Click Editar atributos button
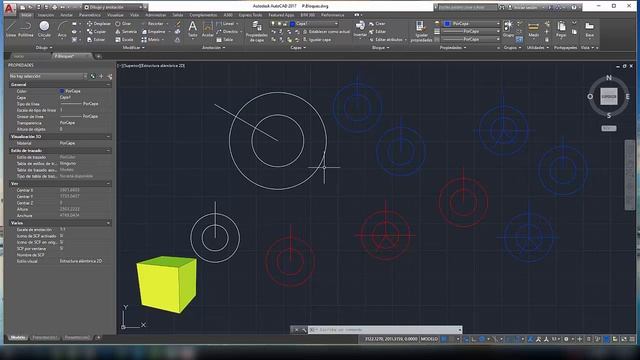 (388, 40)
